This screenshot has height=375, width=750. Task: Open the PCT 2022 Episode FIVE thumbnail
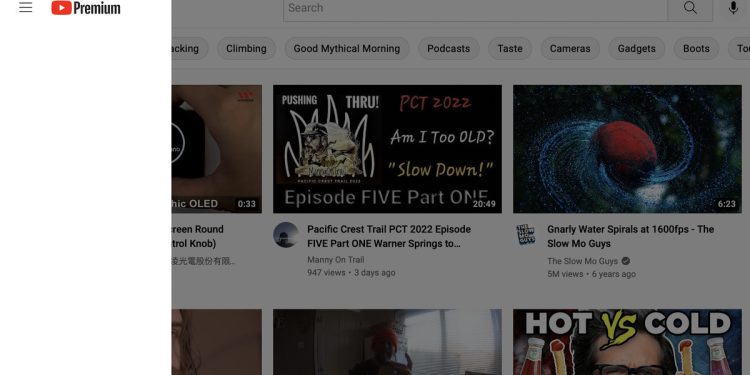[387, 149]
